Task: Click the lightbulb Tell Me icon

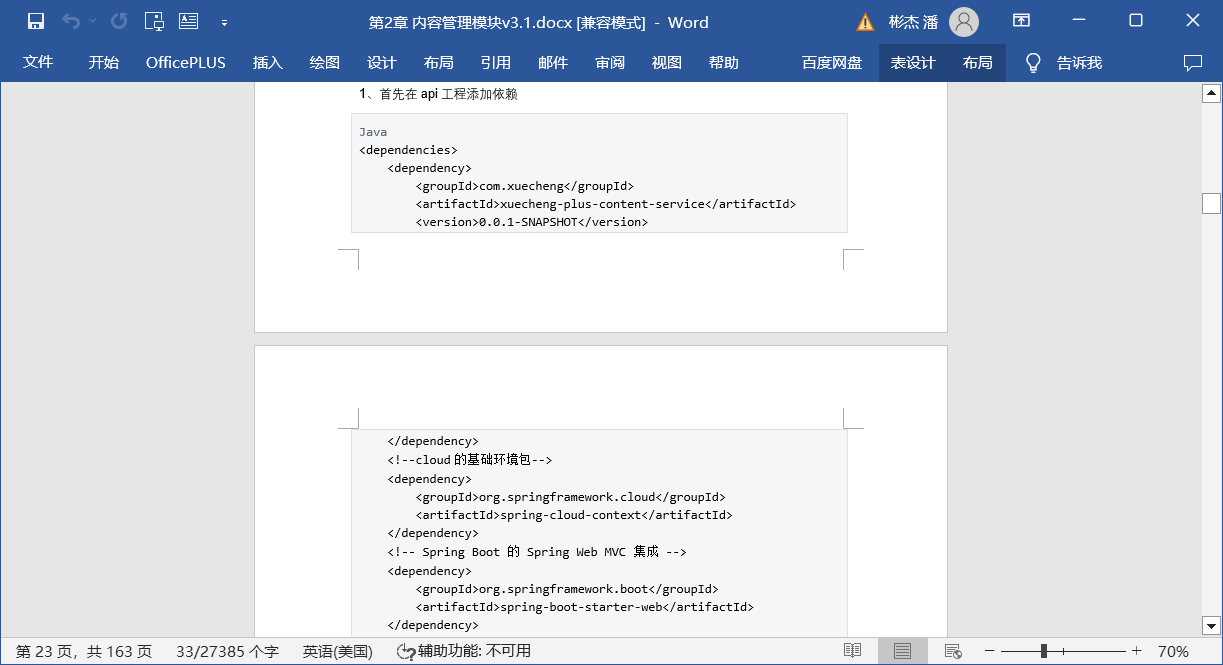Action: (1034, 63)
